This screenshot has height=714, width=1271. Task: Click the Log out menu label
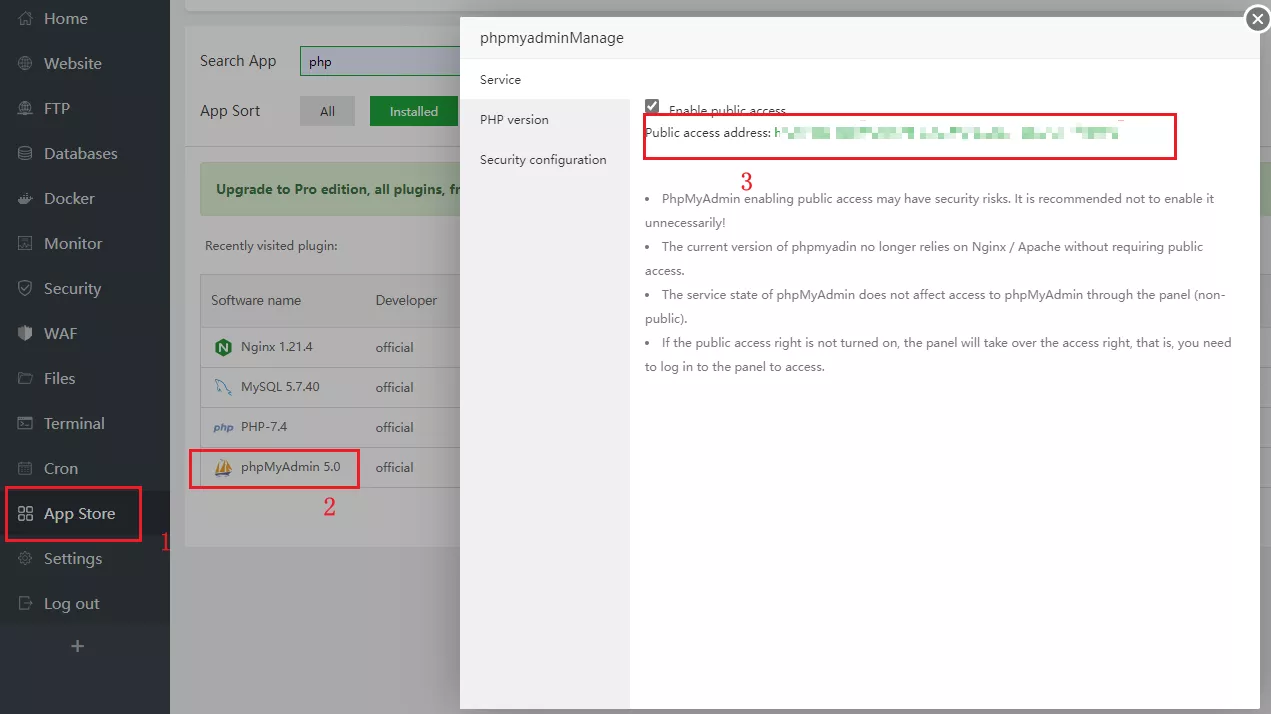point(72,604)
